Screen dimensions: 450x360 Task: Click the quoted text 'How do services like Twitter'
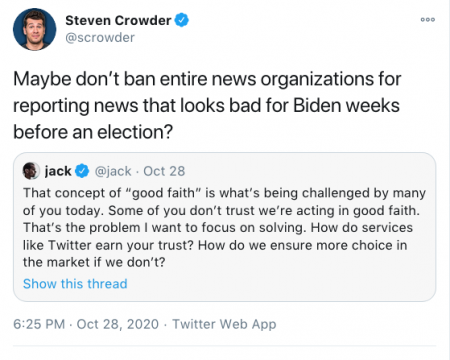(218, 236)
